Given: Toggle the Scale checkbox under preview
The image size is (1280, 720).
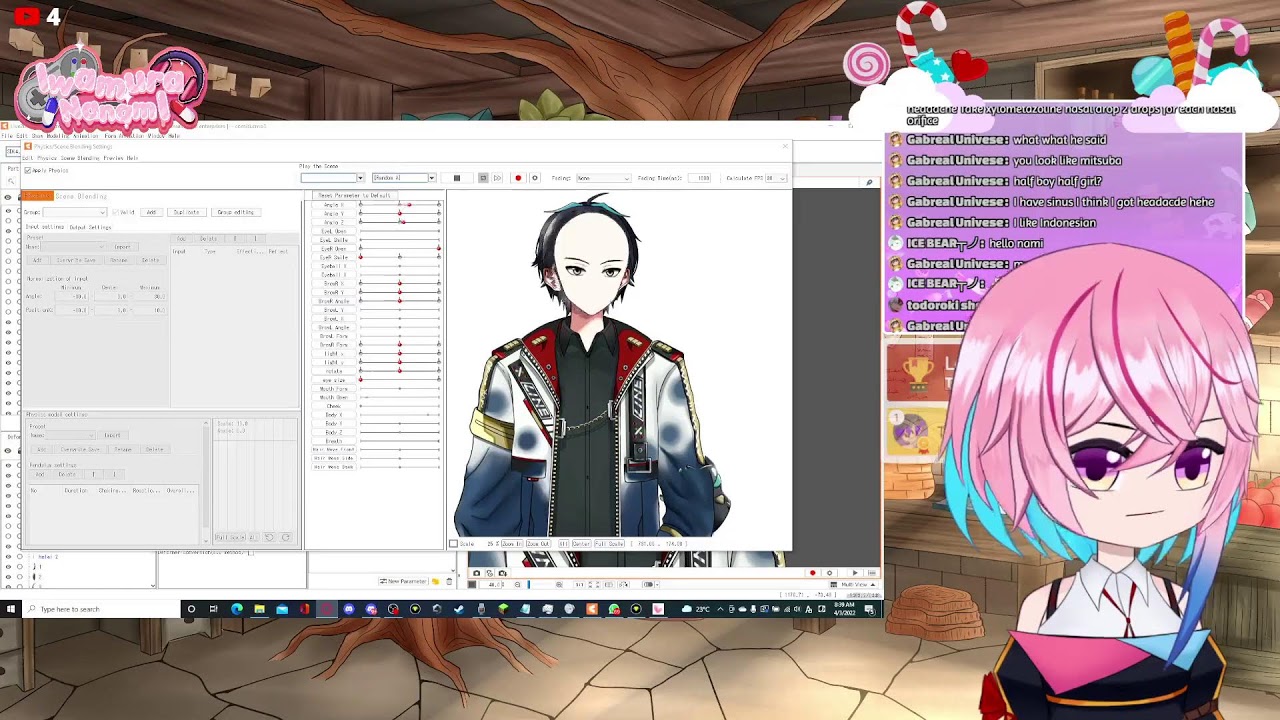Looking at the screenshot, I should tap(453, 544).
